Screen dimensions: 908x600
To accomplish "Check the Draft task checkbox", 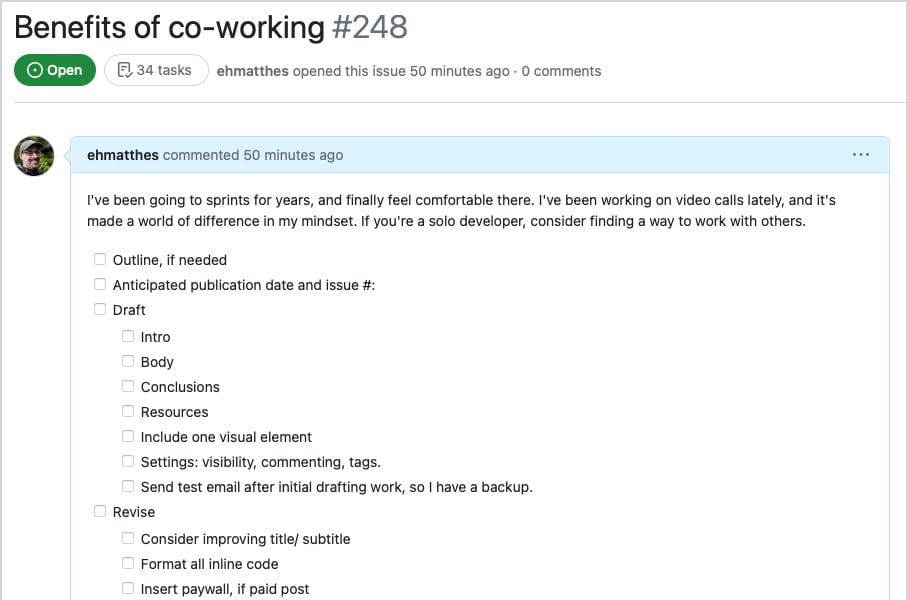I will (99, 308).
